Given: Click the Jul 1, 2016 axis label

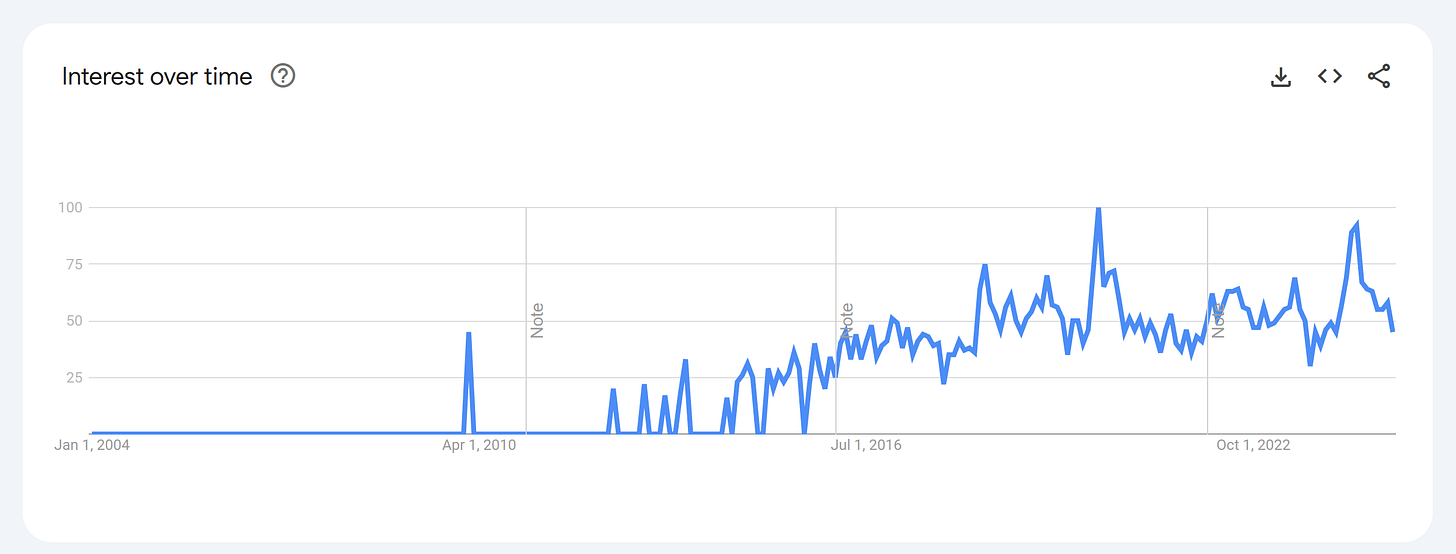Looking at the screenshot, I should (866, 445).
